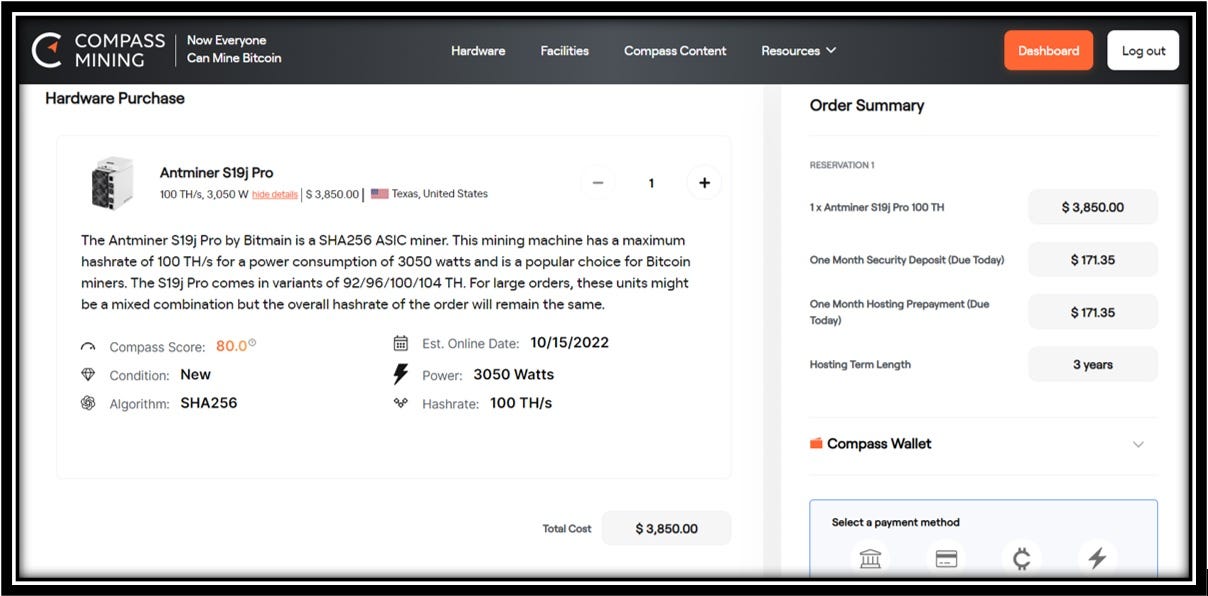Click the 3 years hosting term value
The image size is (1208, 596).
point(1093,364)
